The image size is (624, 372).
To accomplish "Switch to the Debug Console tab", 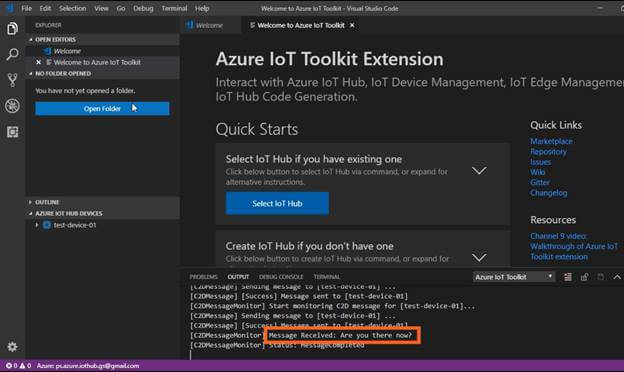I will point(281,277).
